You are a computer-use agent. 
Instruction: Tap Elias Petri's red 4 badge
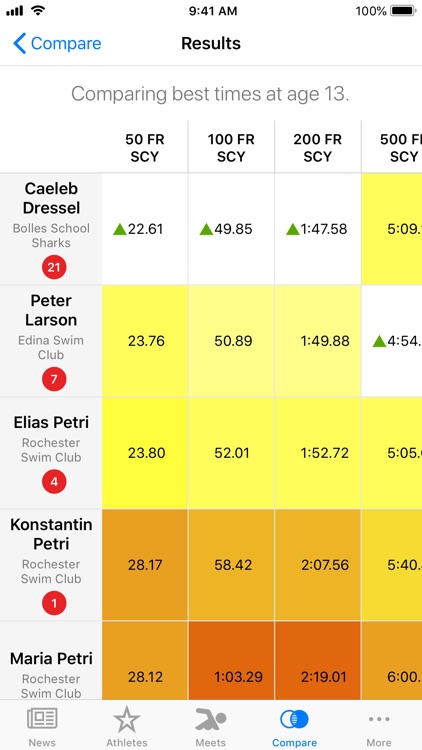click(54, 481)
